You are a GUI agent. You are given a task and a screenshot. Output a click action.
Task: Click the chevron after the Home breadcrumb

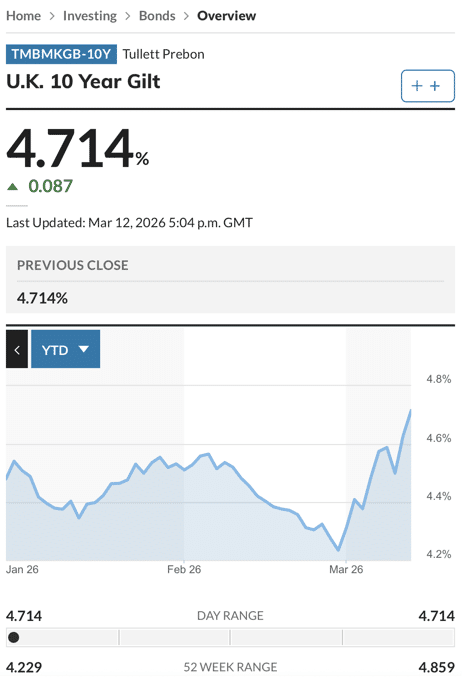click(52, 16)
